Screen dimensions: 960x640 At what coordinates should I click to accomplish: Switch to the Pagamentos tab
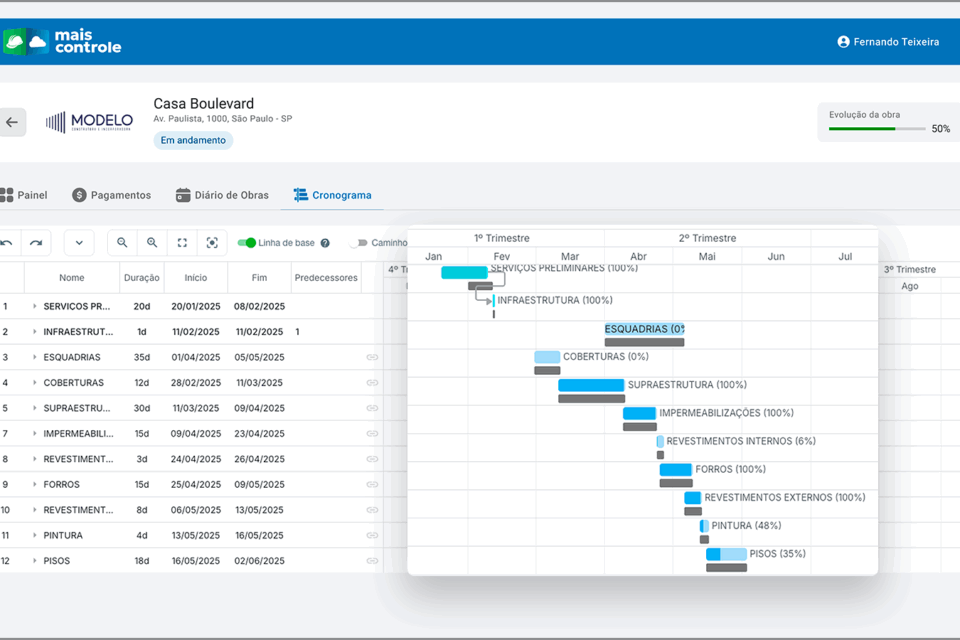(111, 195)
